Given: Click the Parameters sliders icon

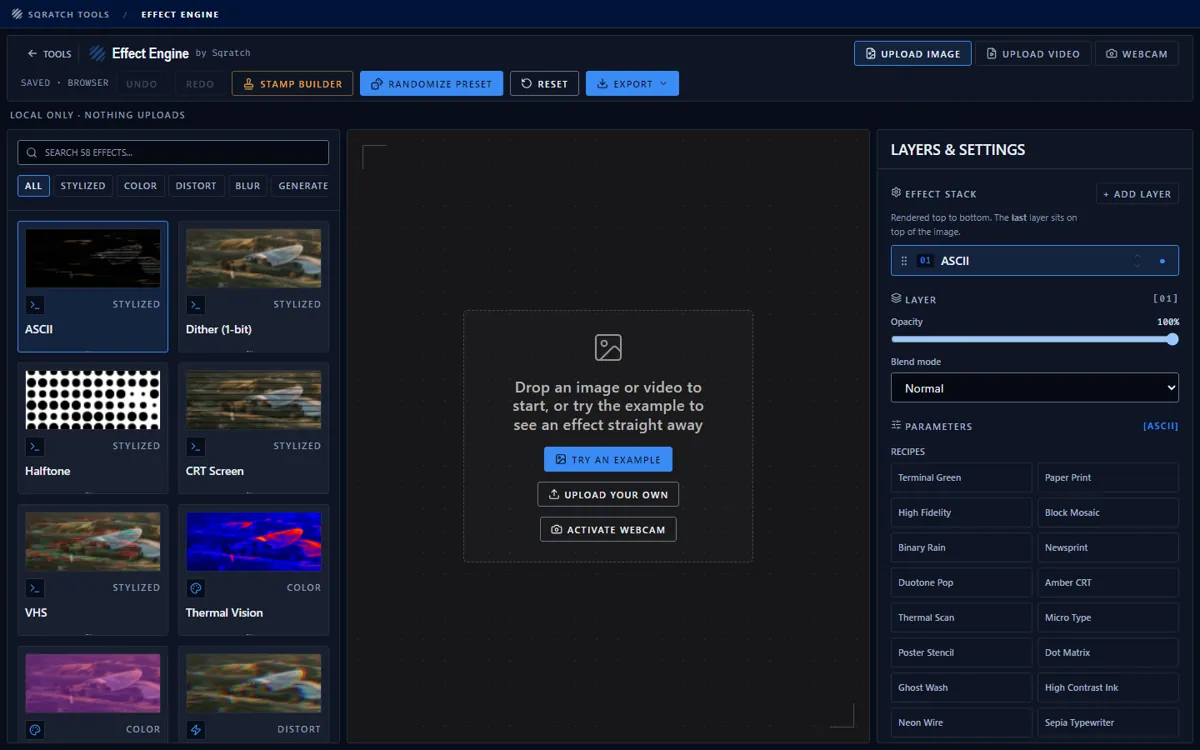Looking at the screenshot, I should coord(896,425).
